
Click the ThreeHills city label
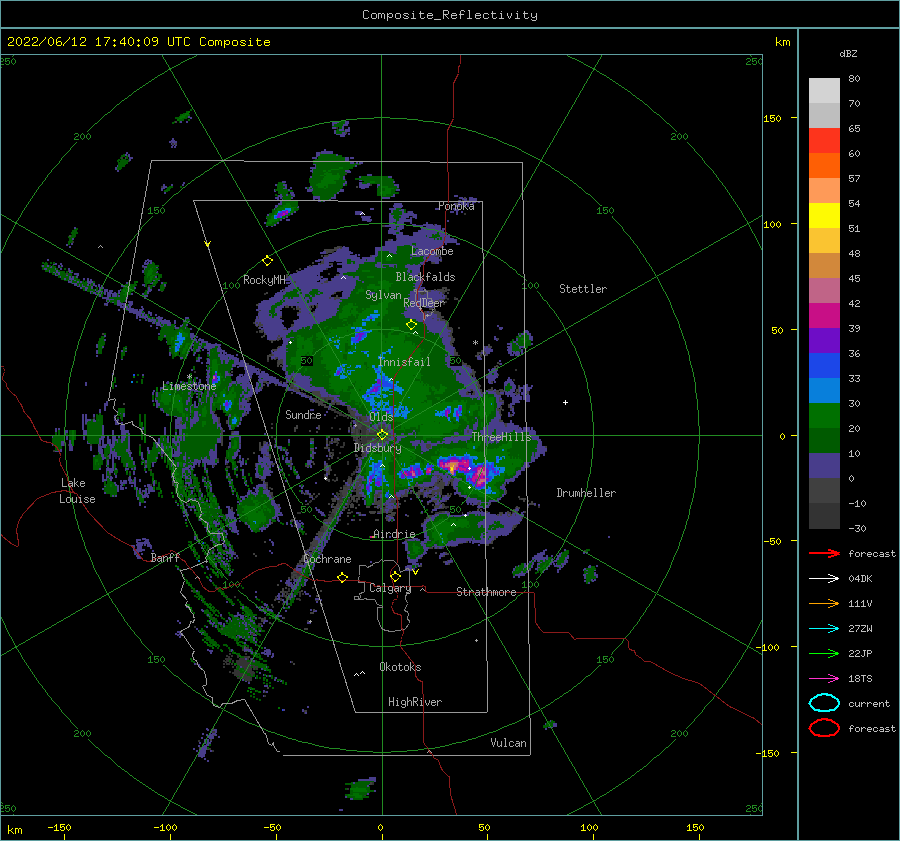(x=502, y=437)
